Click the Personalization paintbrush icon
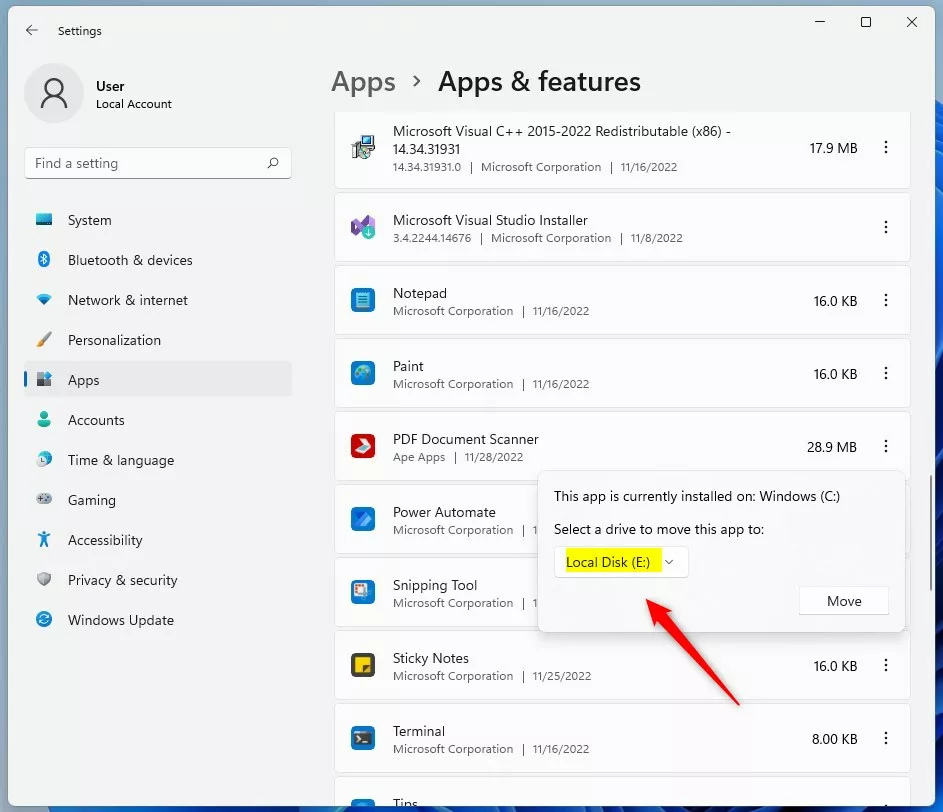This screenshot has width=943, height=812. coord(44,339)
